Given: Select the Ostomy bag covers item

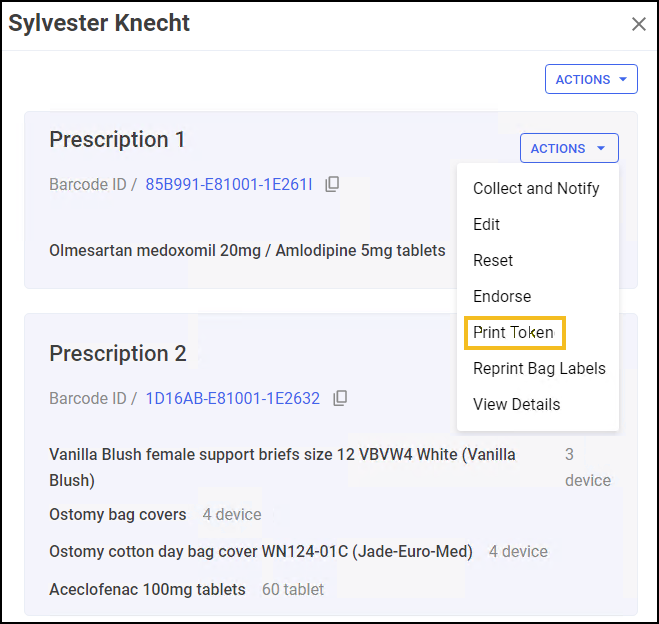Looking at the screenshot, I should point(118,514).
